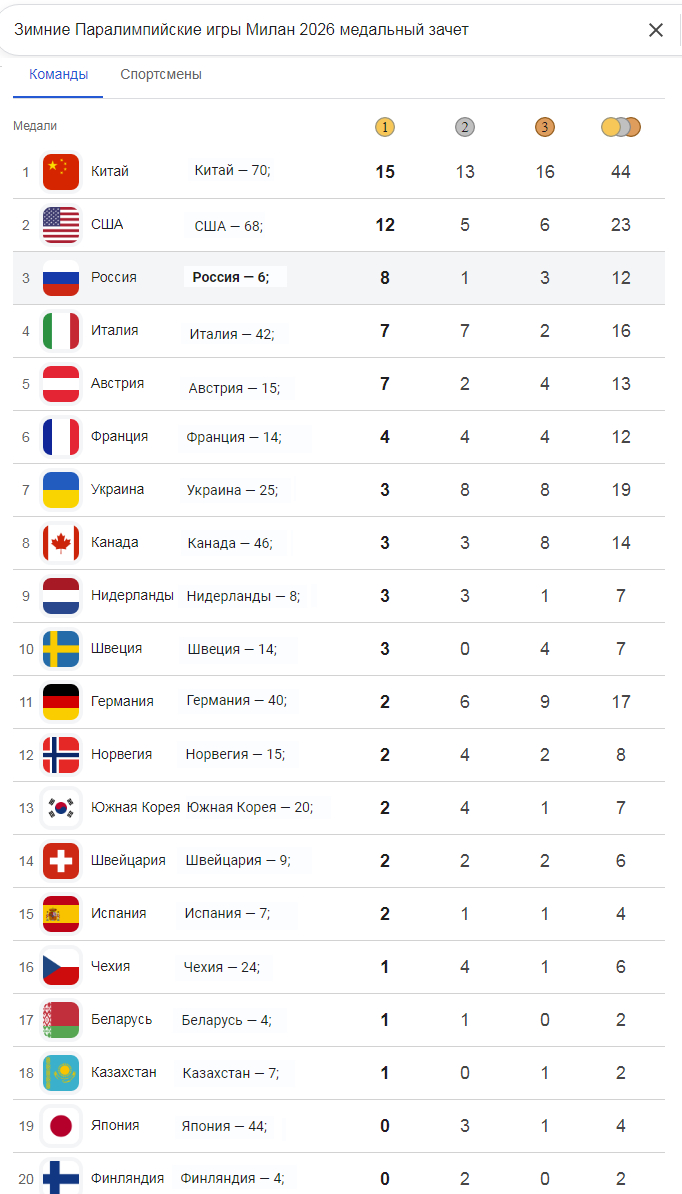Clear the search query with the X button

656,30
